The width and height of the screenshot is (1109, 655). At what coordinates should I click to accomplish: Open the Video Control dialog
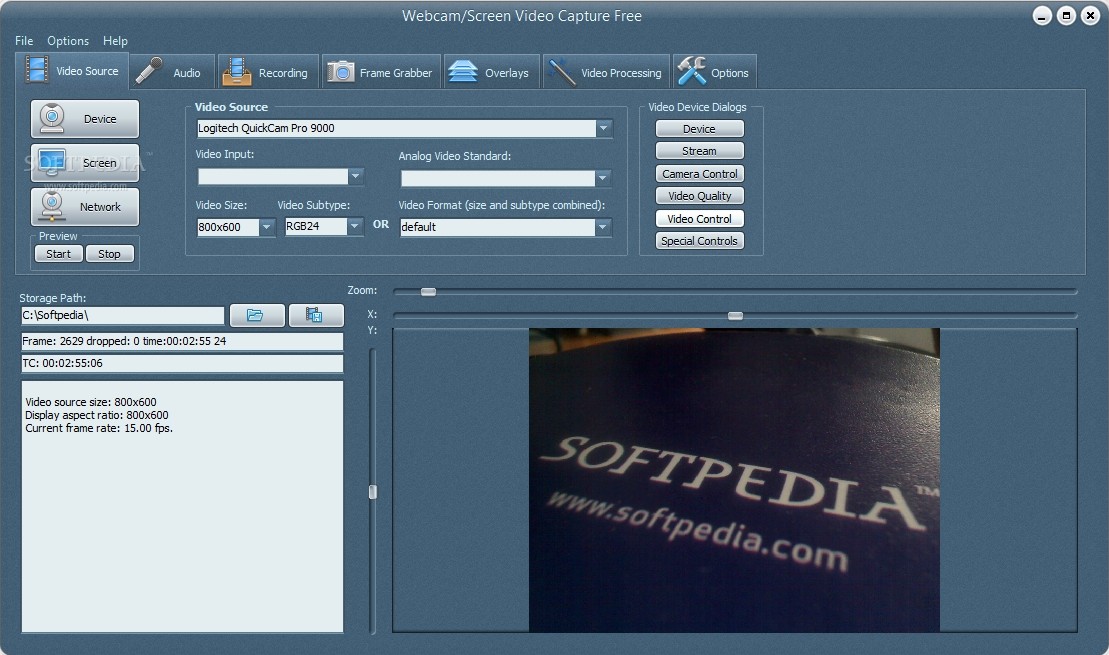(699, 219)
